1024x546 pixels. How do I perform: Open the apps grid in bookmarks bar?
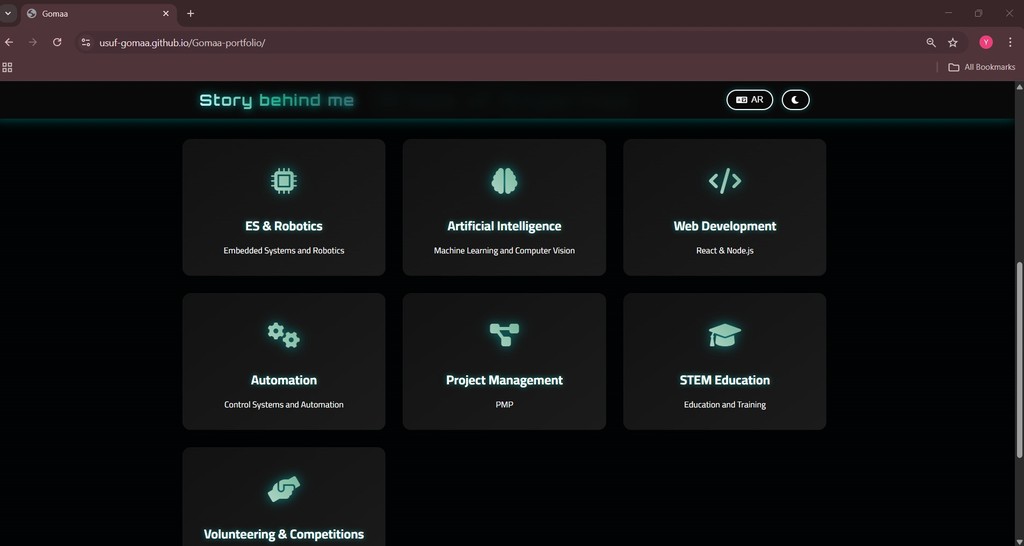pos(8,67)
